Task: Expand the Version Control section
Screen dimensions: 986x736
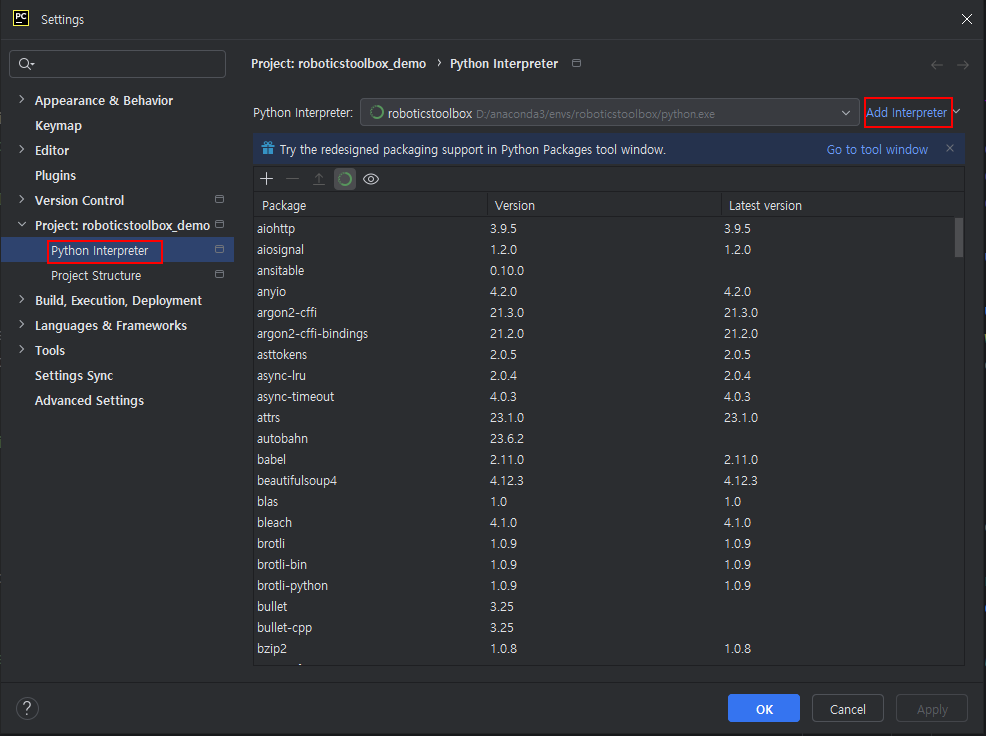Action: 22,199
